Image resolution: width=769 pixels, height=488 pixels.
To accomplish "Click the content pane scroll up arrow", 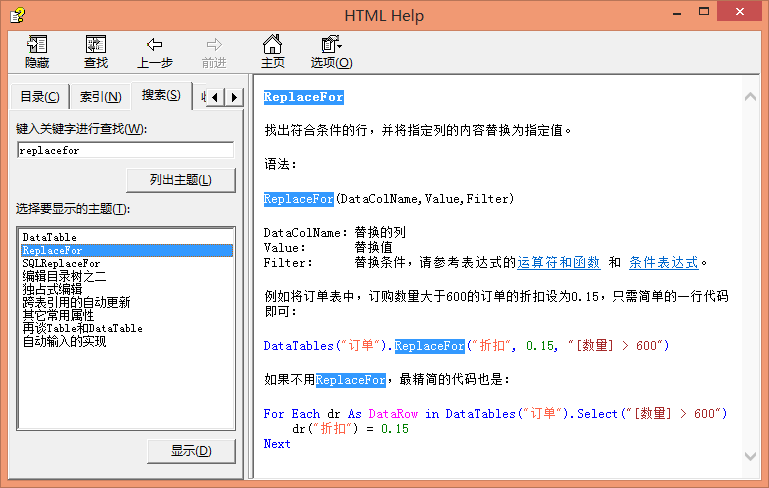I will 750,97.
